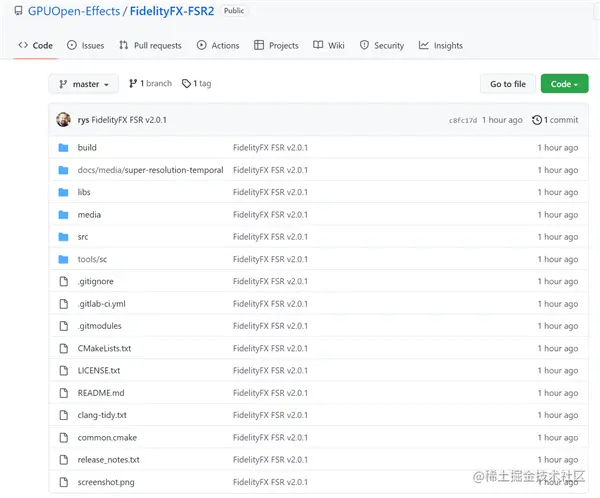Click the folder icon for media

coord(64,215)
